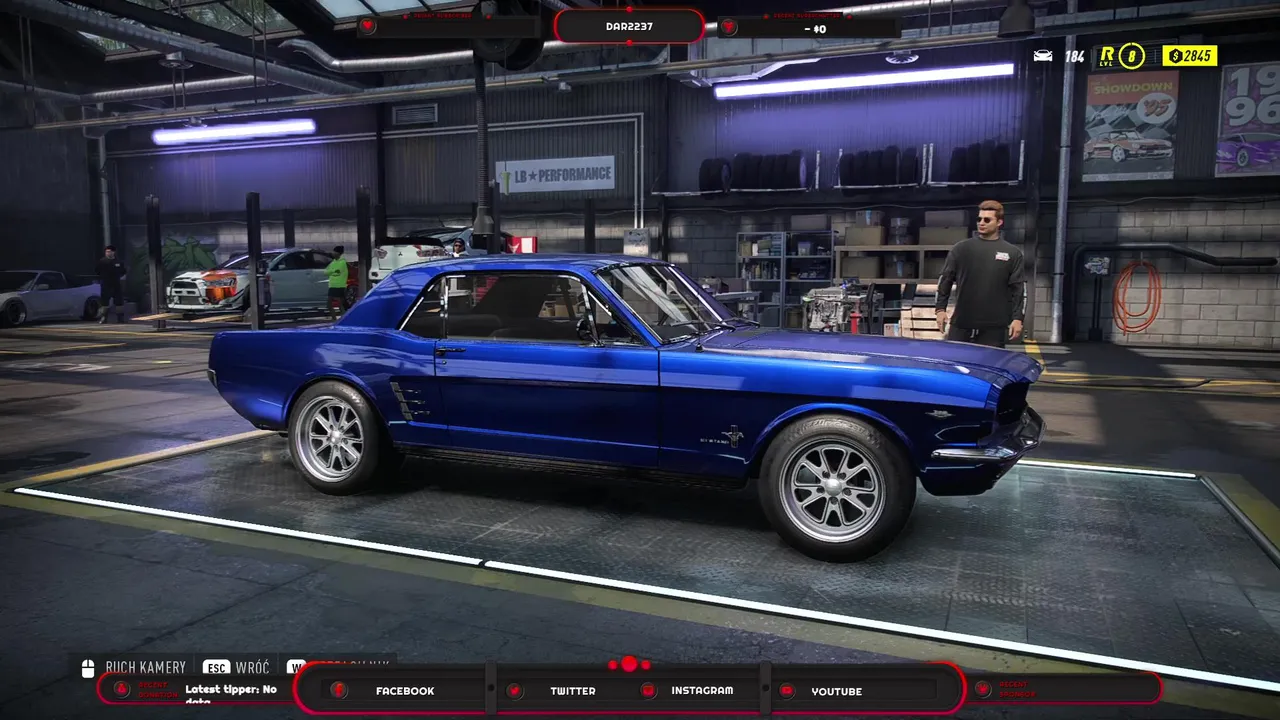
Task: Click the Recent Donation label text
Action: pyautogui.click(x=159, y=689)
